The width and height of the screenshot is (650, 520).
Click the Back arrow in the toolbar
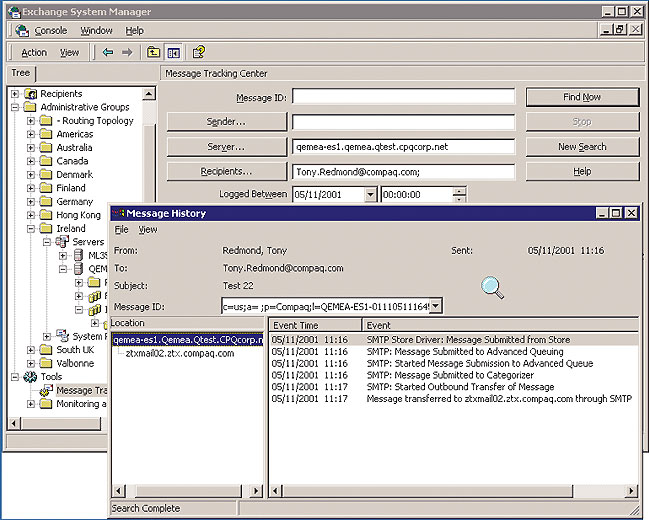[x=108, y=53]
